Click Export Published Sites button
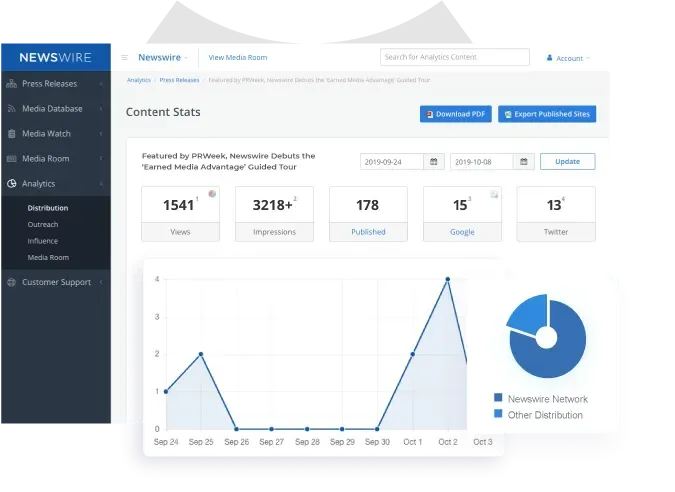 [547, 114]
